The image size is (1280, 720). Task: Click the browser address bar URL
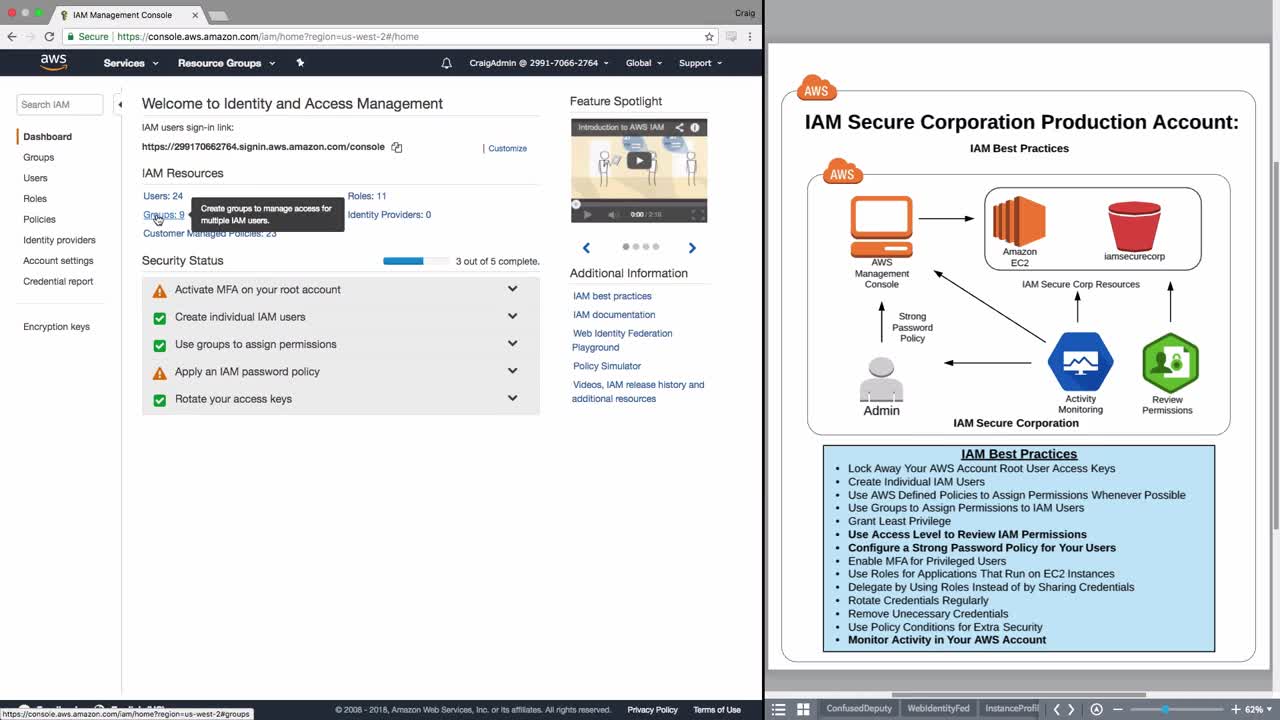click(268, 36)
